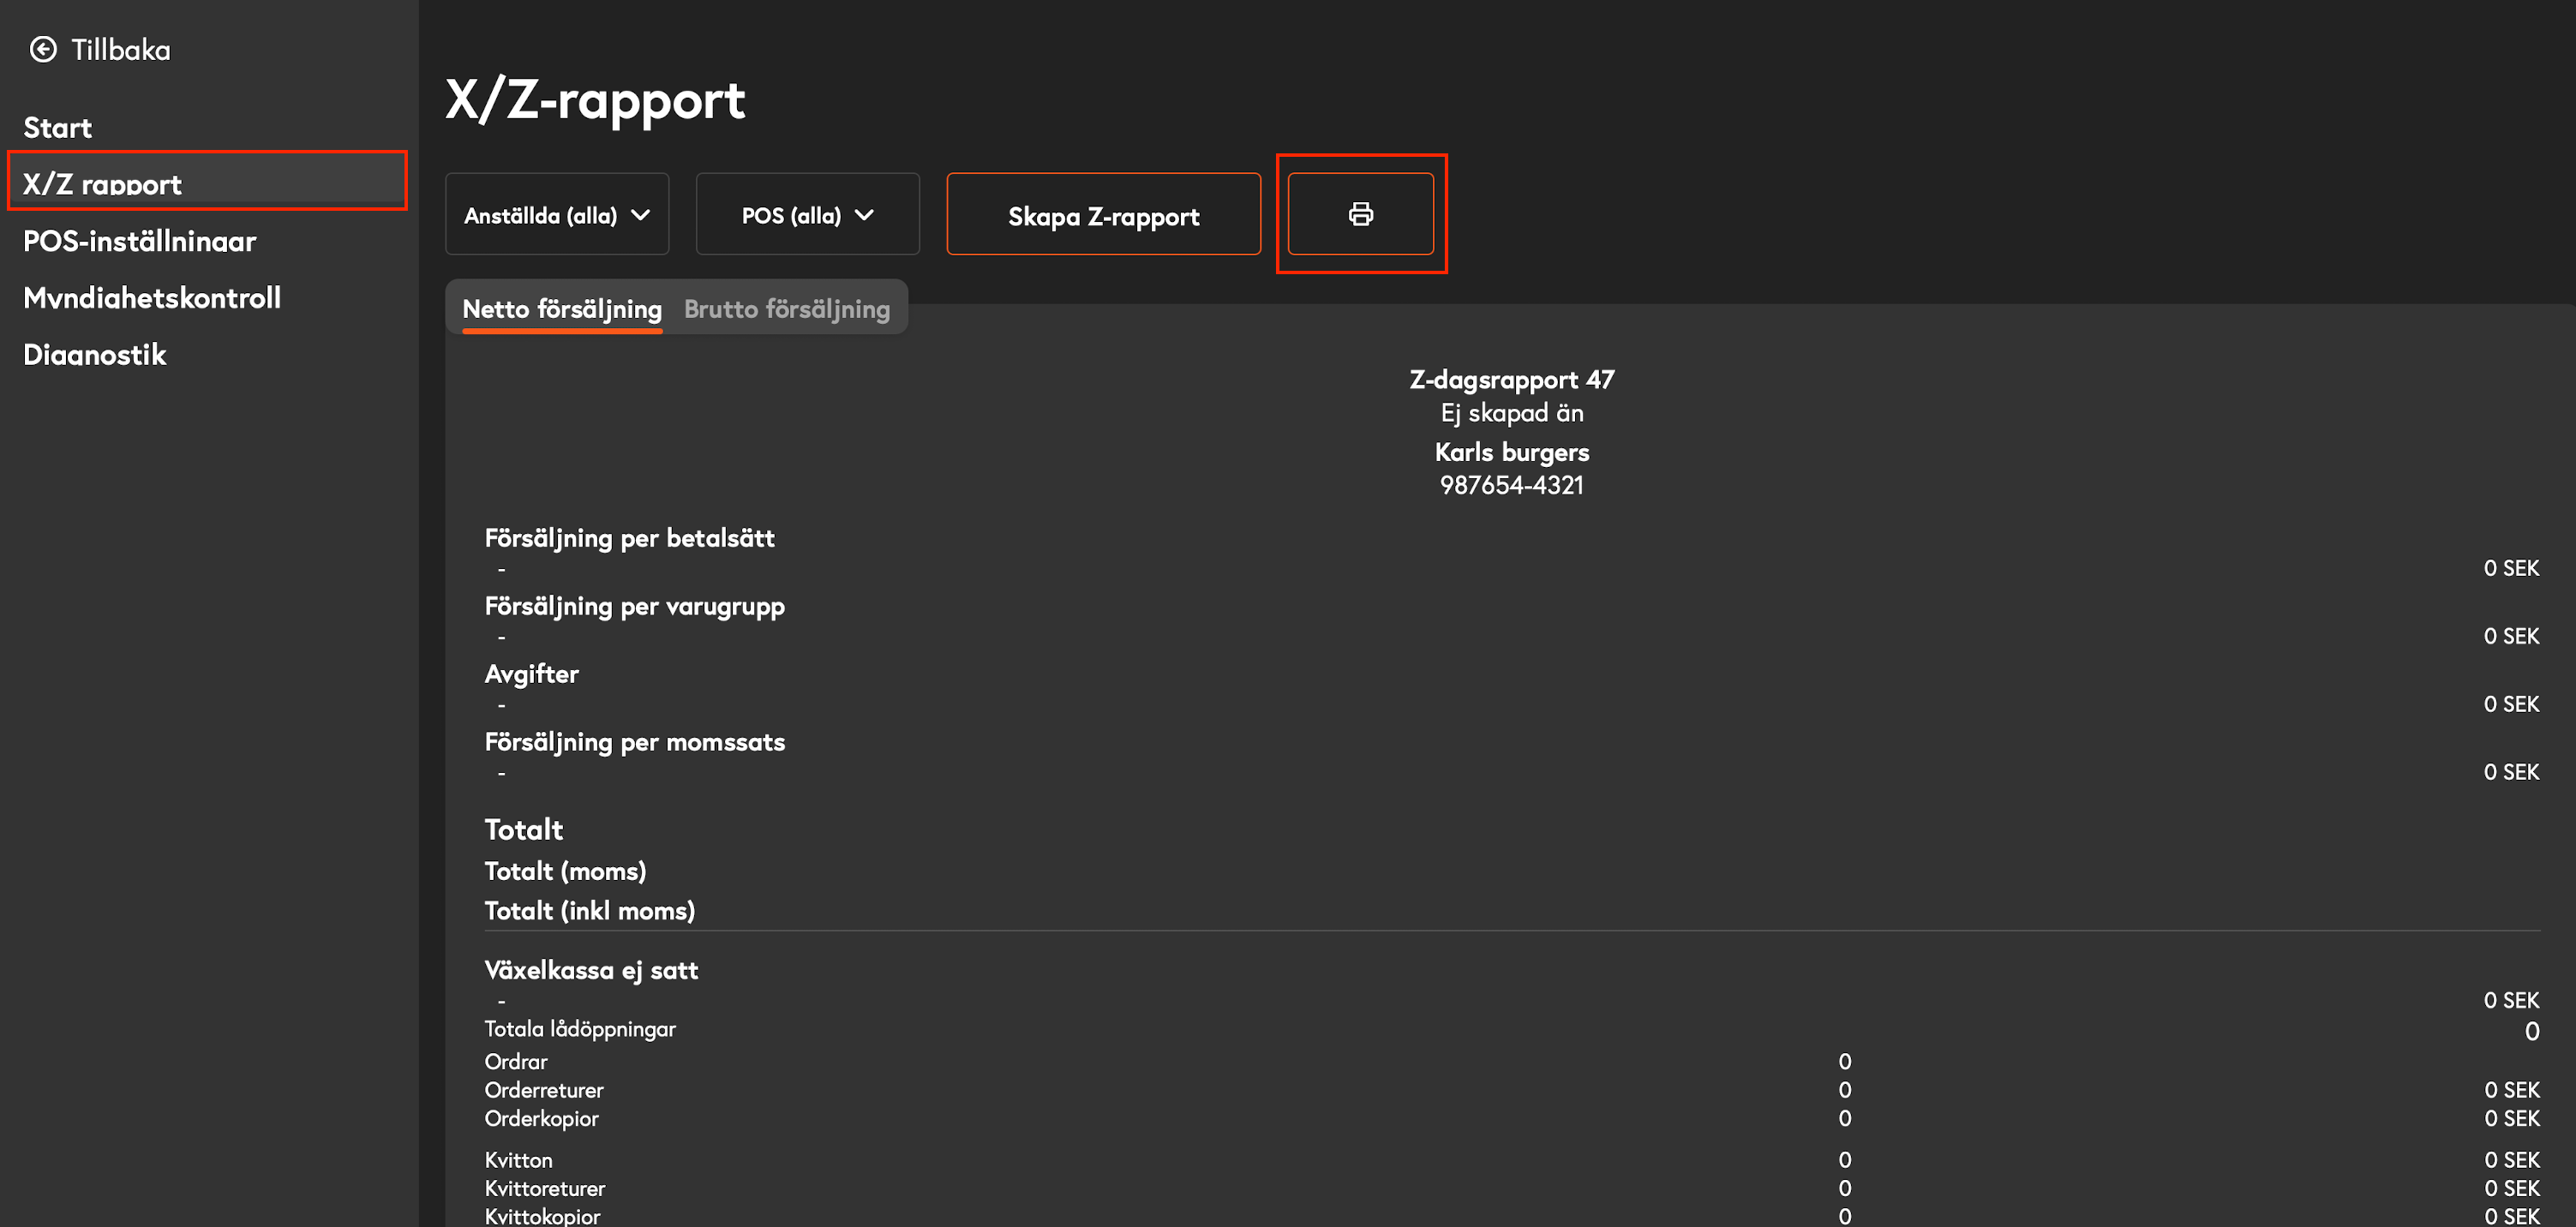Click the back arrow icon beside Tillbaka
This screenshot has height=1227, width=2576.
[43, 49]
